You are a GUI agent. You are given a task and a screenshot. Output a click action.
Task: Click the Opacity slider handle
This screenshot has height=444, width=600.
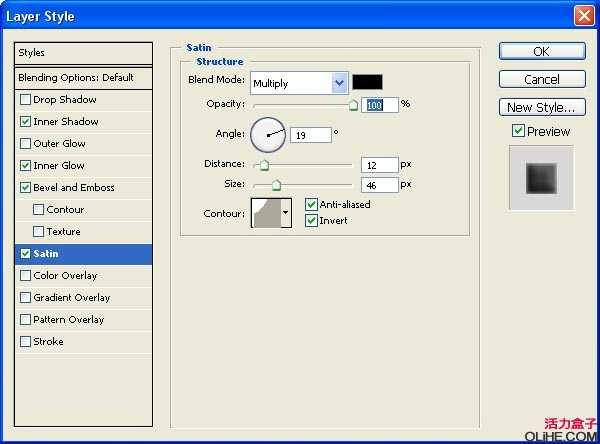tap(353, 103)
